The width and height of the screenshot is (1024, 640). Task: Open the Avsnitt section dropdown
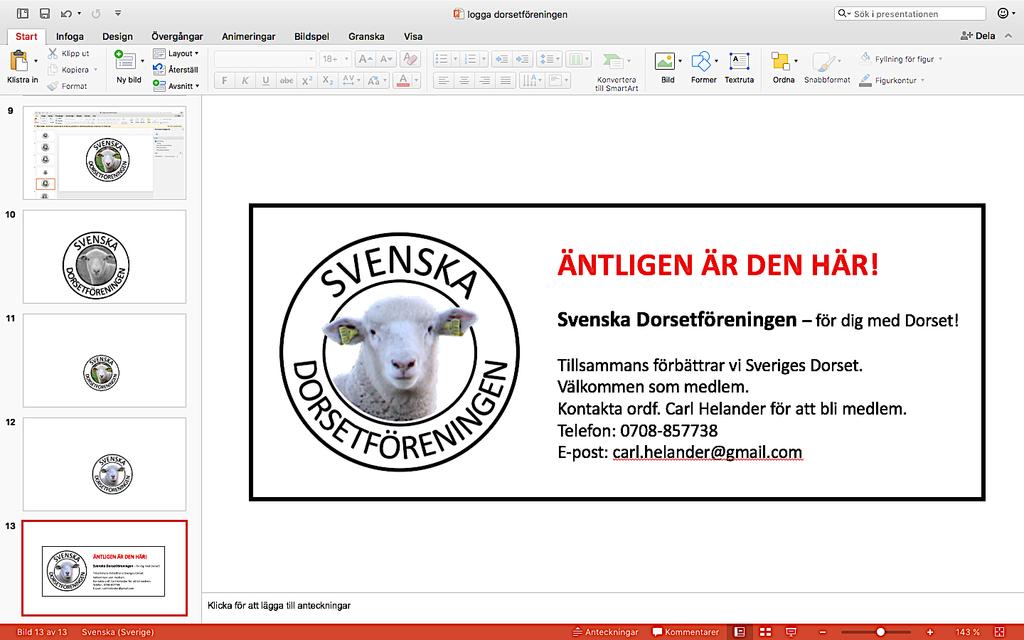coord(176,86)
